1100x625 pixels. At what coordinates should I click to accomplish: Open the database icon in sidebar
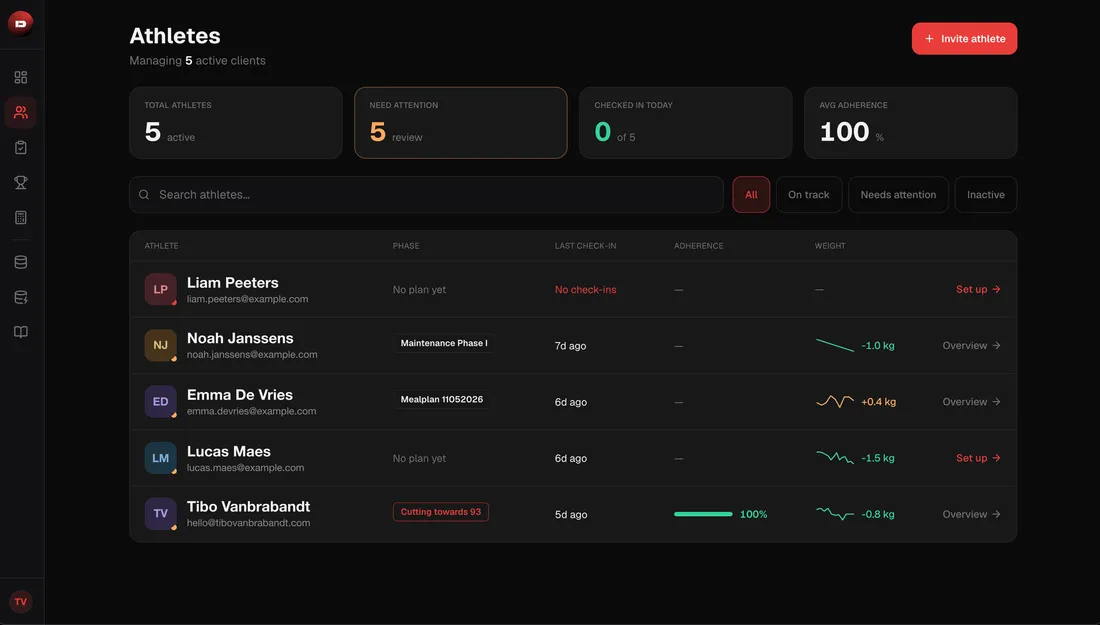click(x=21, y=262)
